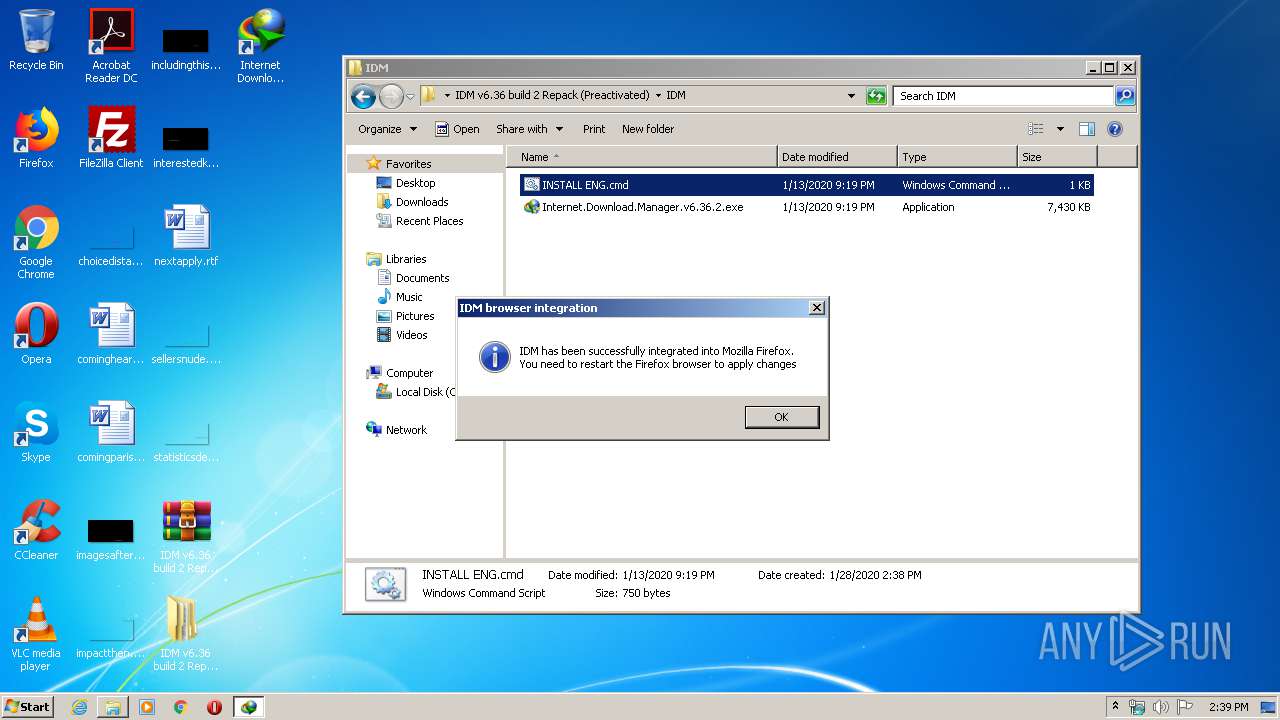1280x720 pixels.
Task: Open Music library
Action: coord(409,297)
